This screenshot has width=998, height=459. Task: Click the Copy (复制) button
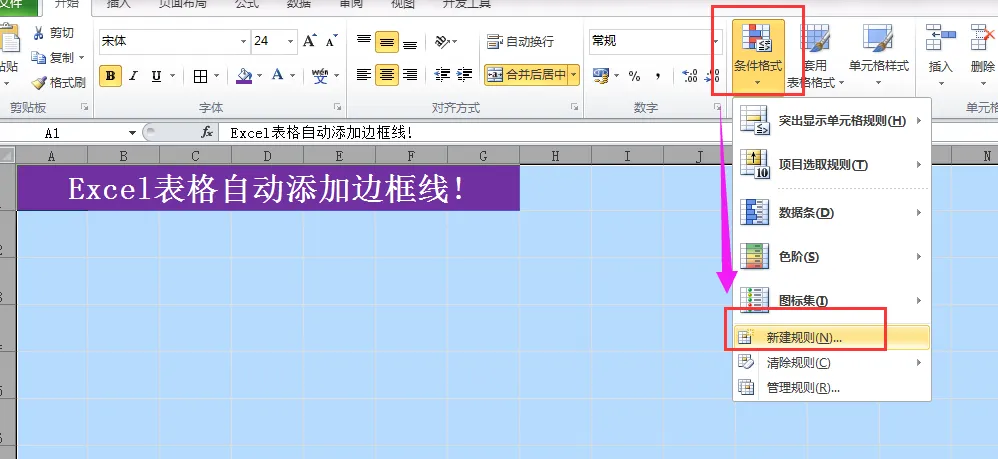tap(53, 57)
